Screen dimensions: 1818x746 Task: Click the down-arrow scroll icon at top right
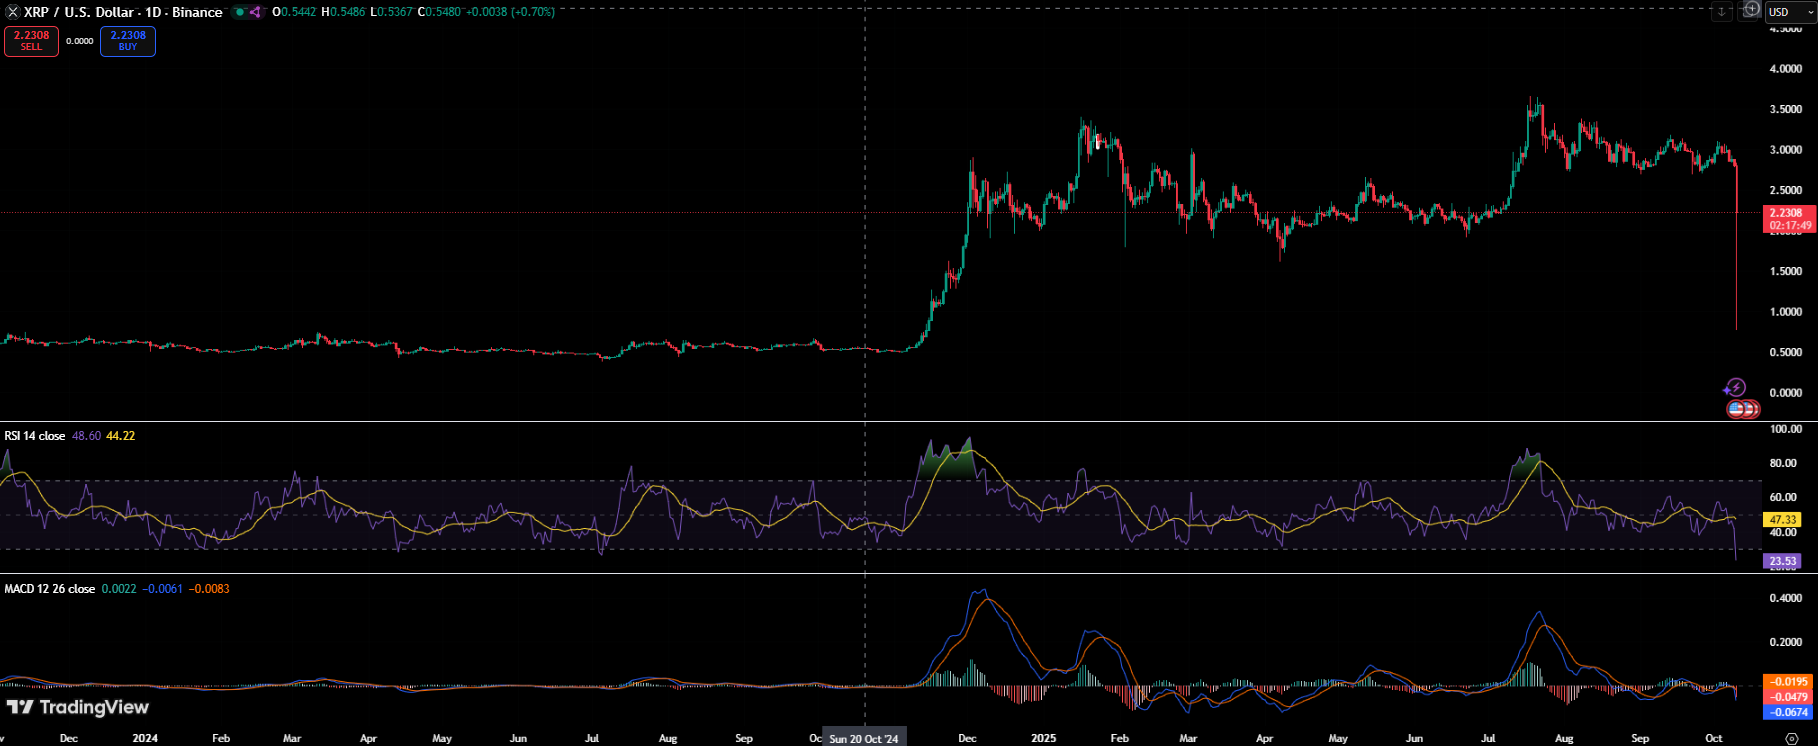pos(1721,12)
